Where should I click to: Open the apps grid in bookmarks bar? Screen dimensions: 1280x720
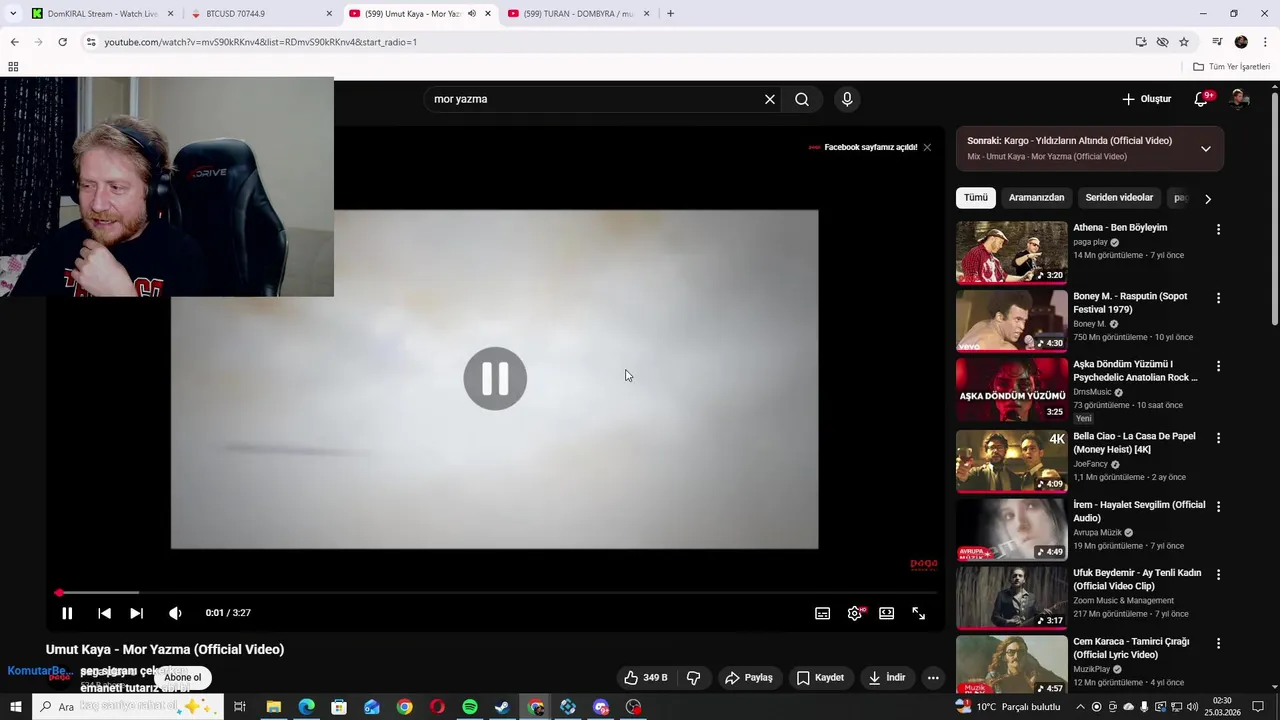pos(13,67)
